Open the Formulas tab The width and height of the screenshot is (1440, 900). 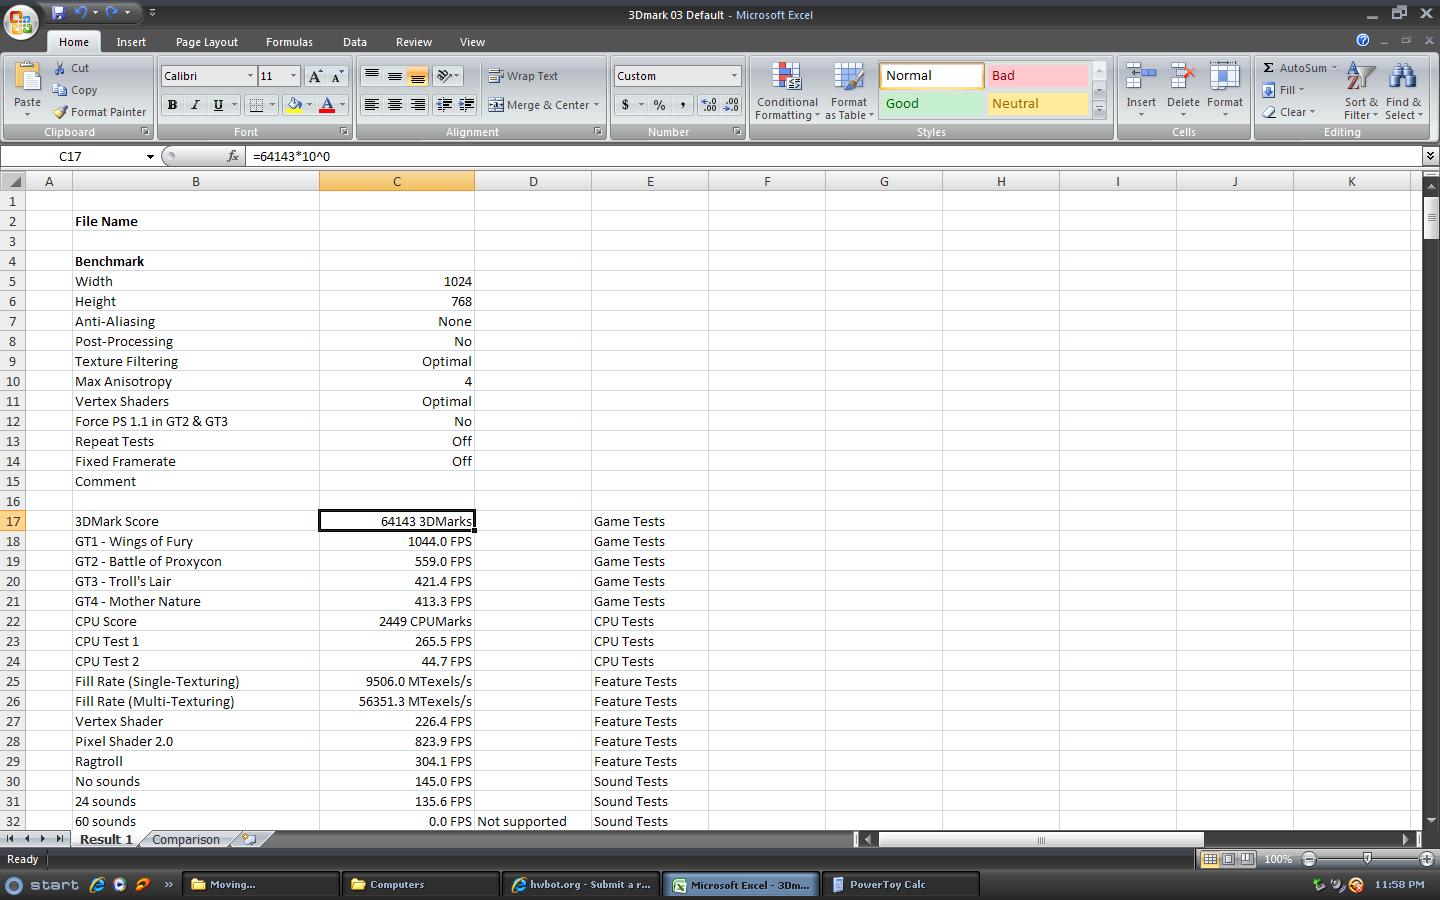pyautogui.click(x=289, y=42)
